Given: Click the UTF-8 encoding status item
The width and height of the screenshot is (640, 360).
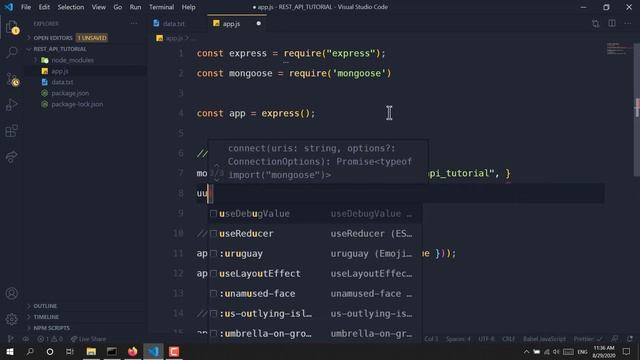Looking at the screenshot, I should pyautogui.click(x=486, y=339).
